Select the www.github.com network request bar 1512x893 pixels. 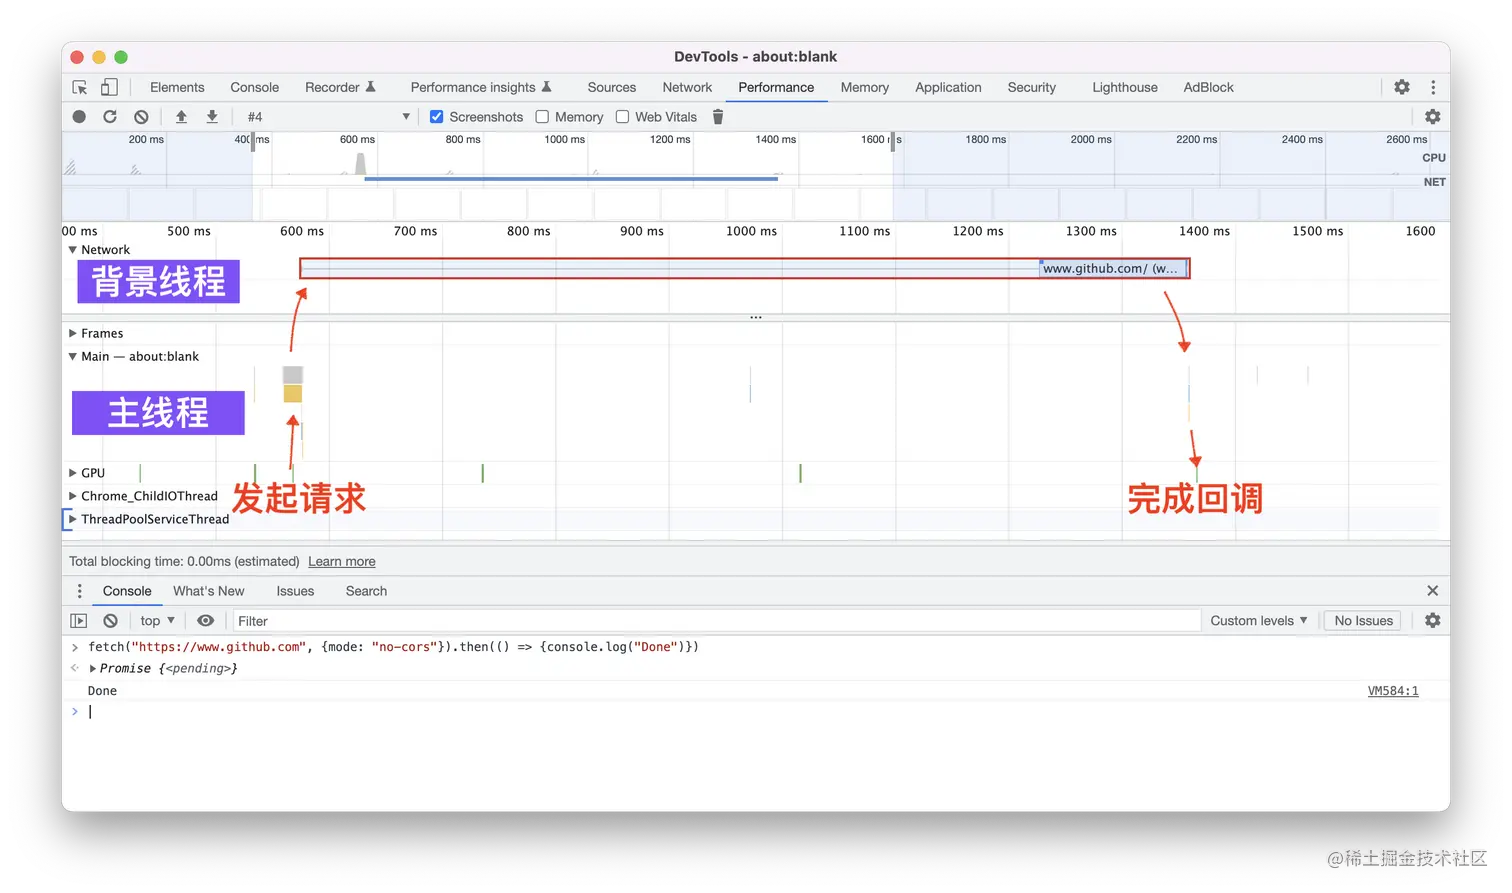coord(745,269)
